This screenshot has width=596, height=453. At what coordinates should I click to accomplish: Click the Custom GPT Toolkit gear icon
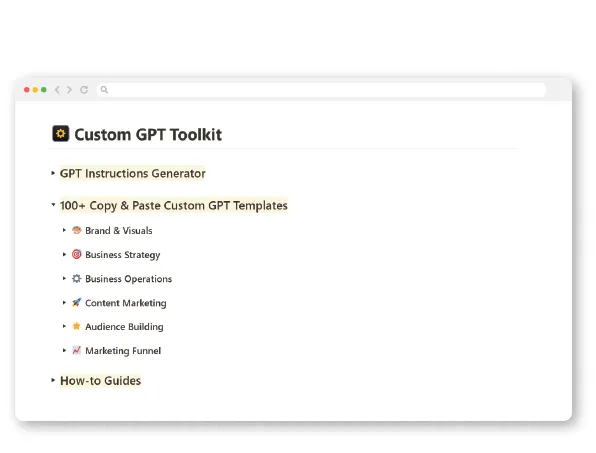pos(61,134)
